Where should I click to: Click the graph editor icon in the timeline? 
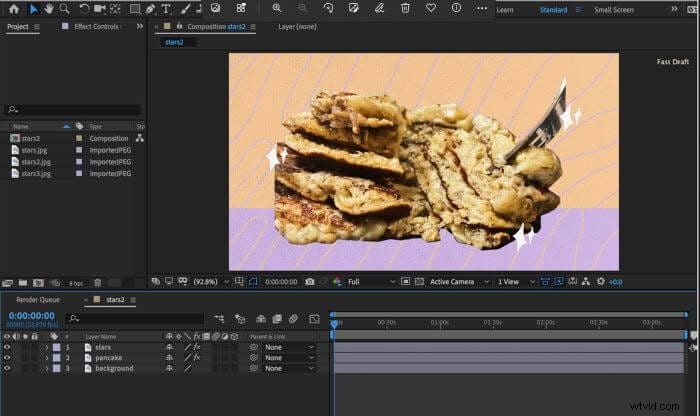click(314, 319)
